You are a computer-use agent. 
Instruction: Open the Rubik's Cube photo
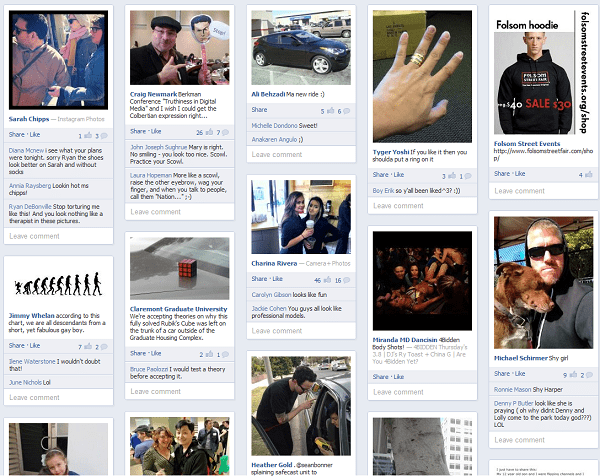pyautogui.click(x=179, y=268)
